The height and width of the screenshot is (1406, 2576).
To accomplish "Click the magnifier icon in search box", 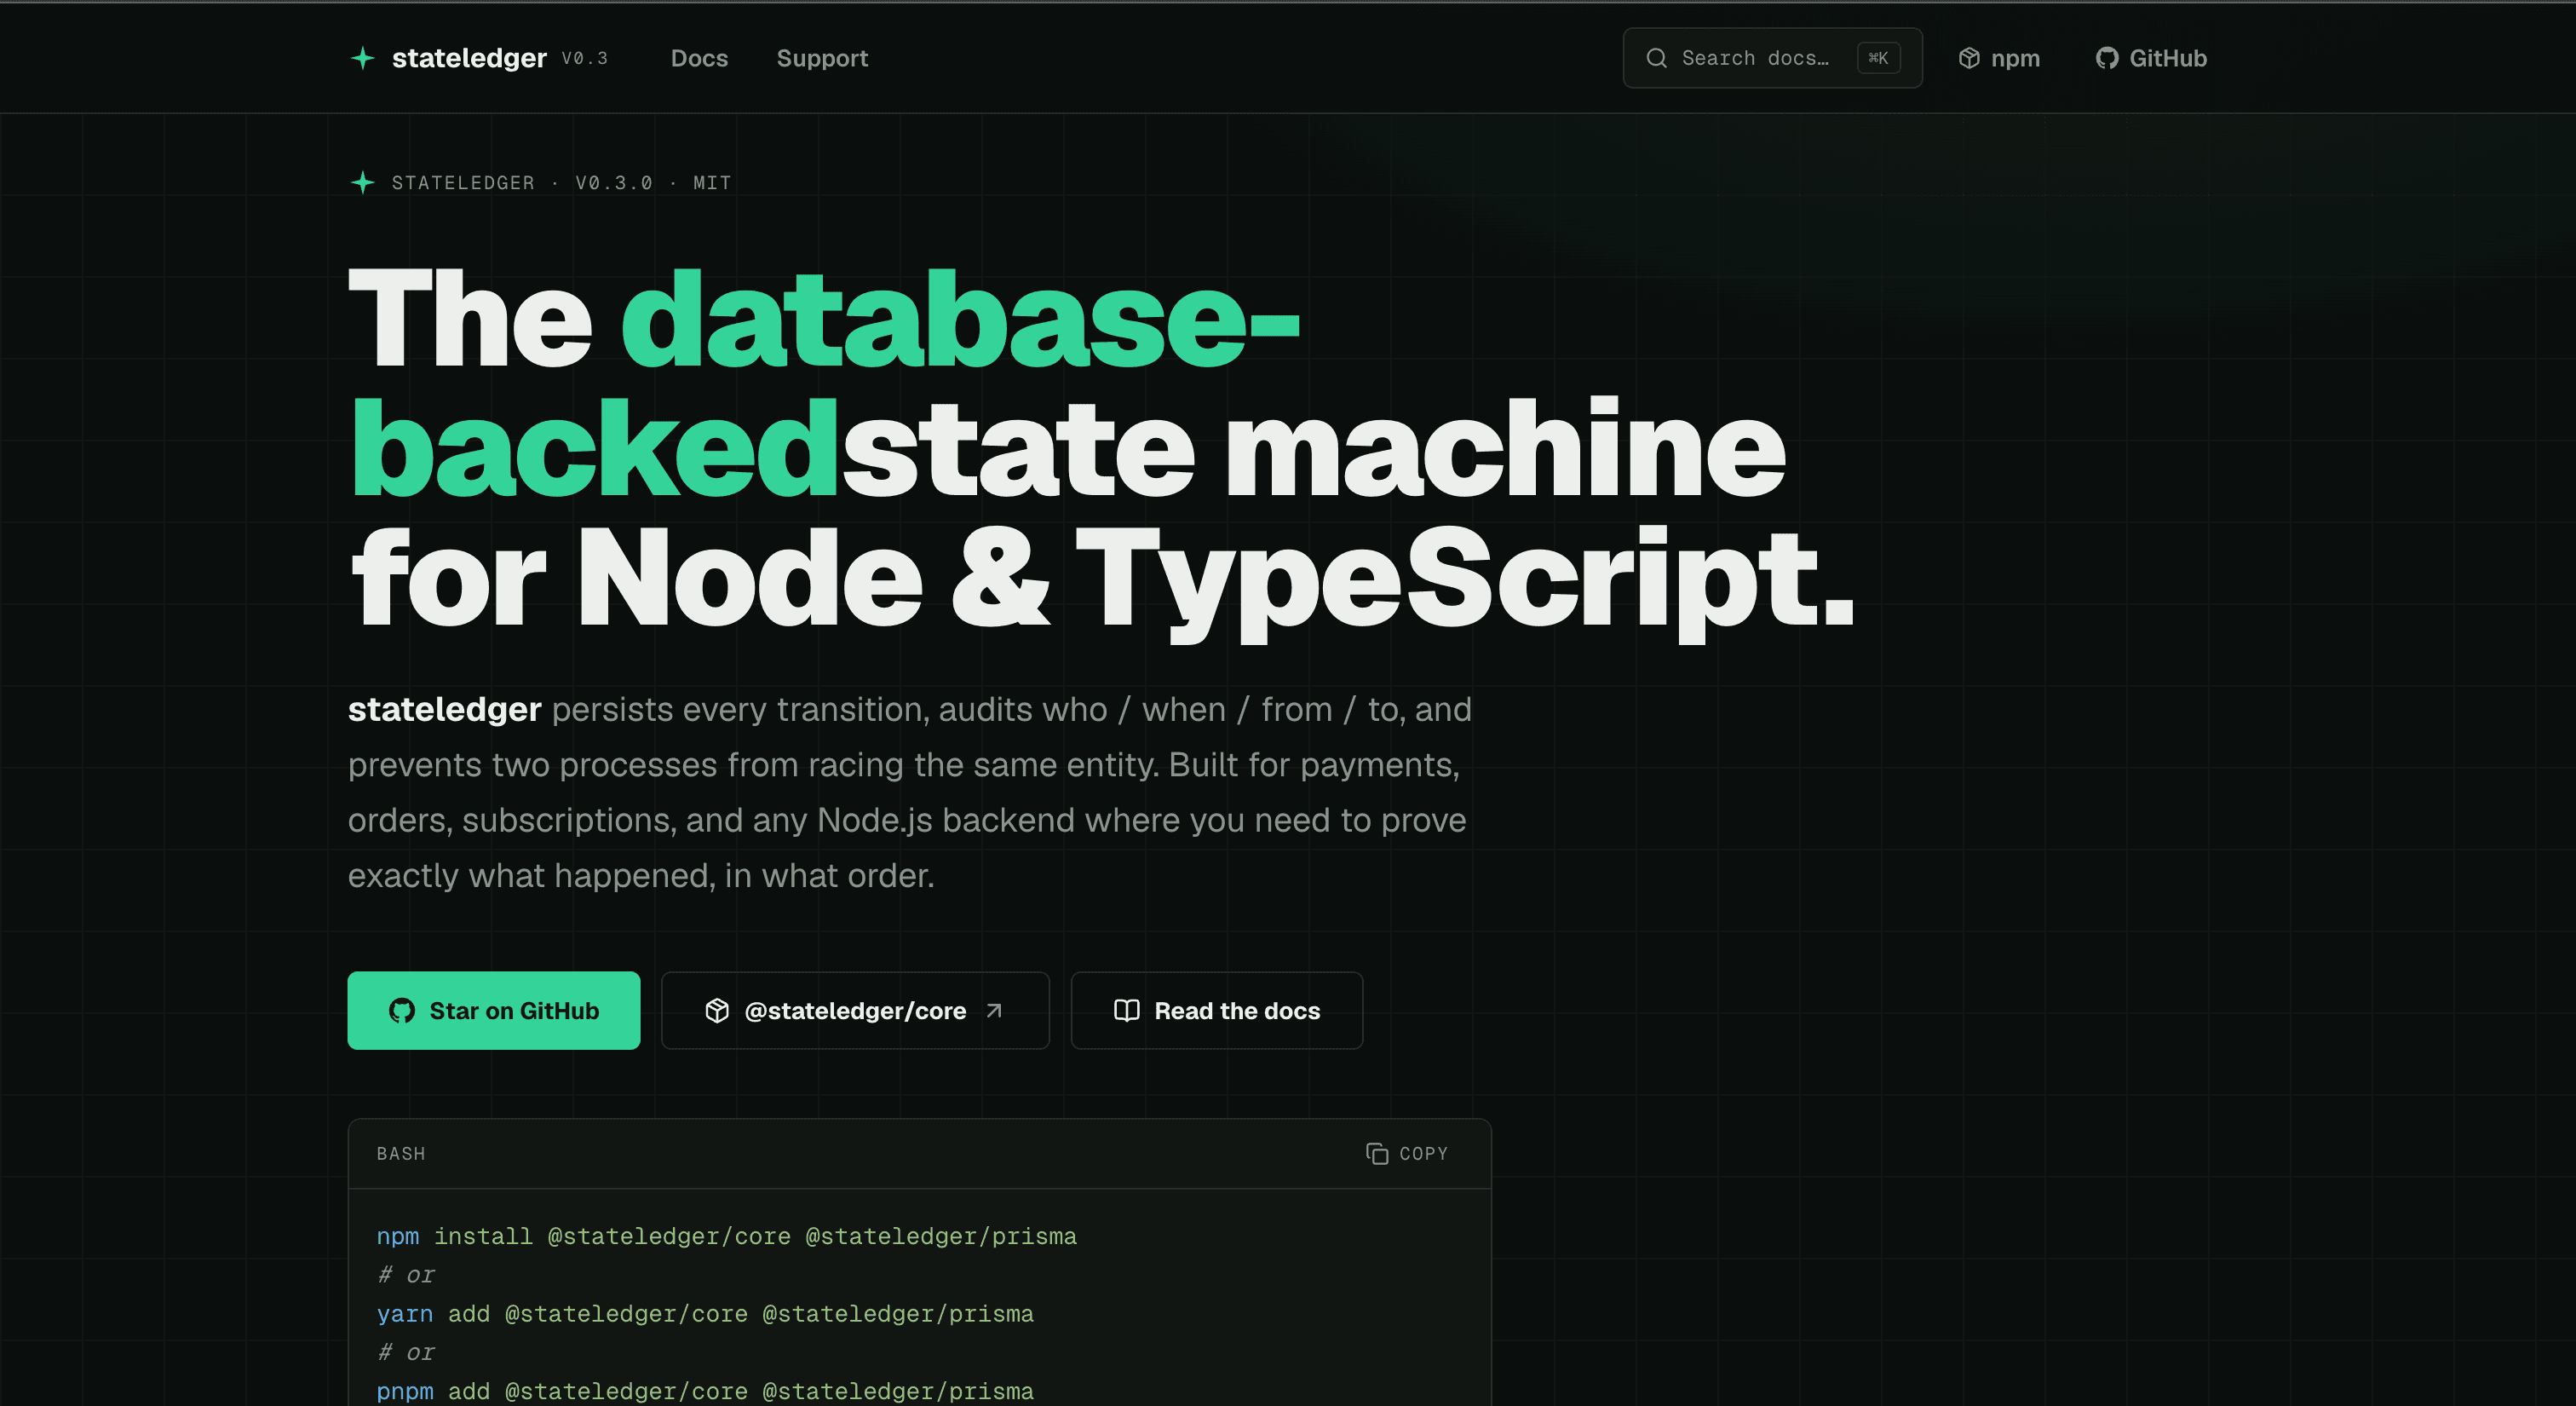I will coord(1656,58).
